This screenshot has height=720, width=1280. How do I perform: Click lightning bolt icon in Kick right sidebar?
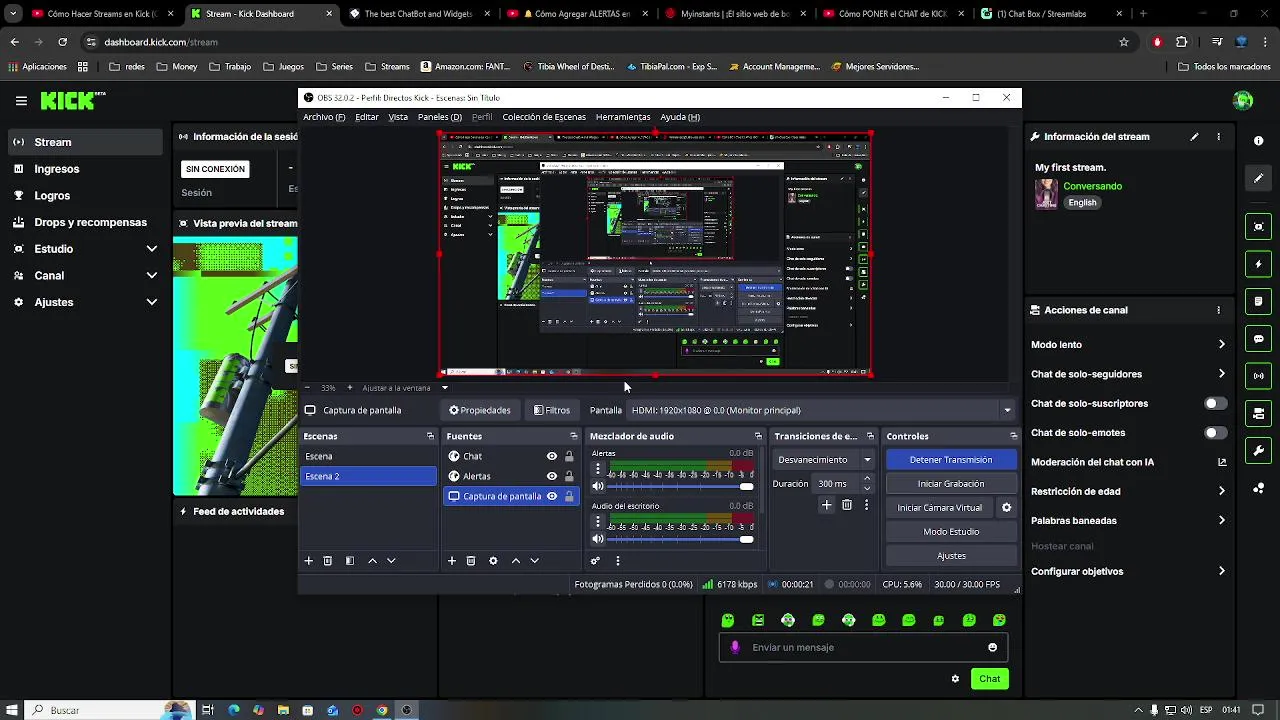(x=1259, y=265)
